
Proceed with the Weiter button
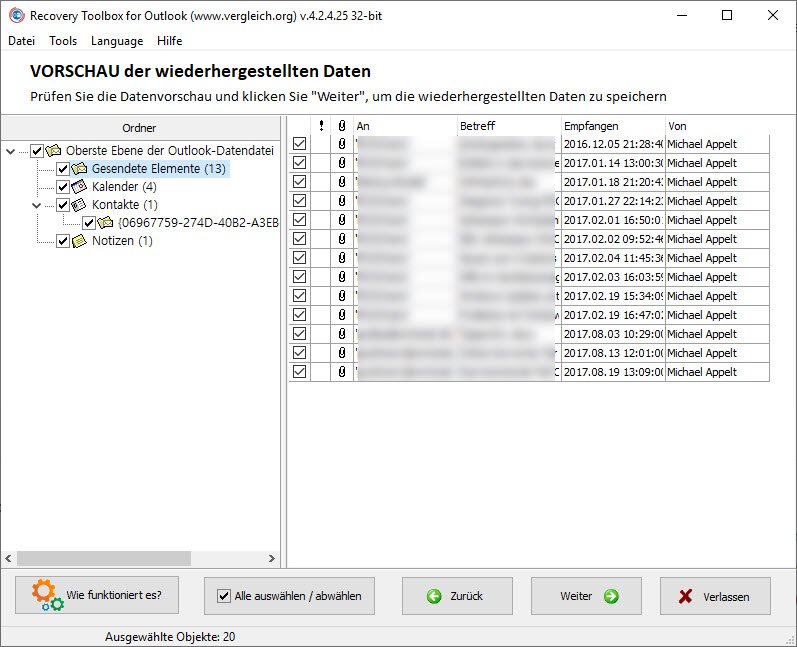click(x=586, y=596)
